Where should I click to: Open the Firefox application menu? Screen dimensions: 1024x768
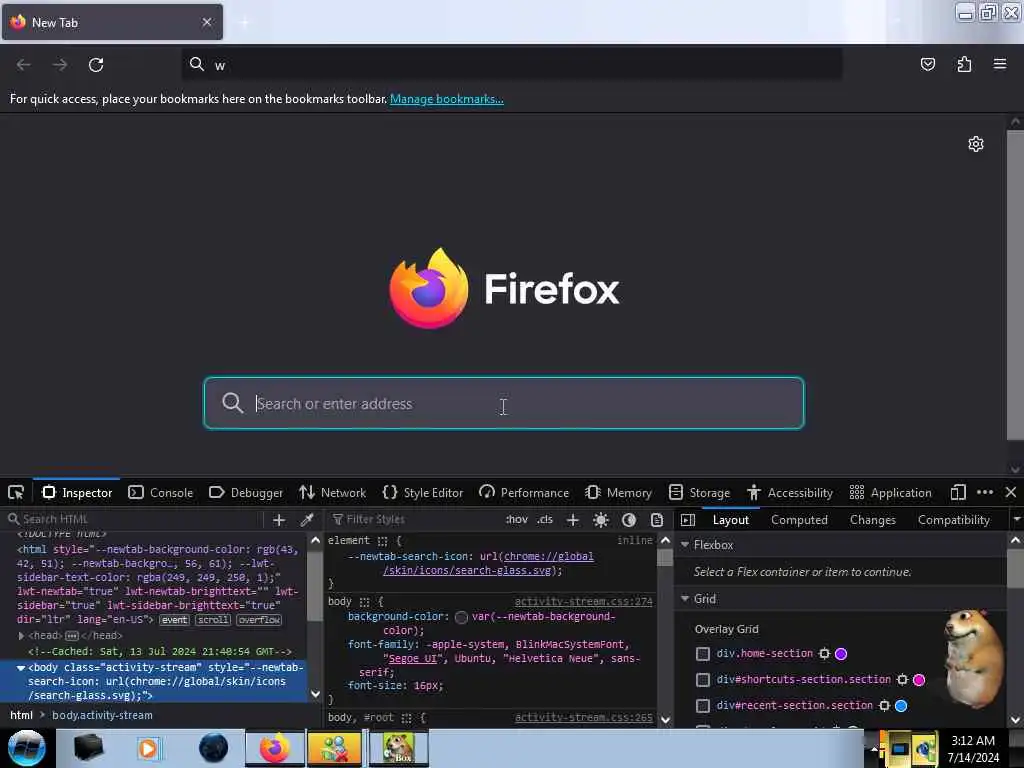(1000, 64)
